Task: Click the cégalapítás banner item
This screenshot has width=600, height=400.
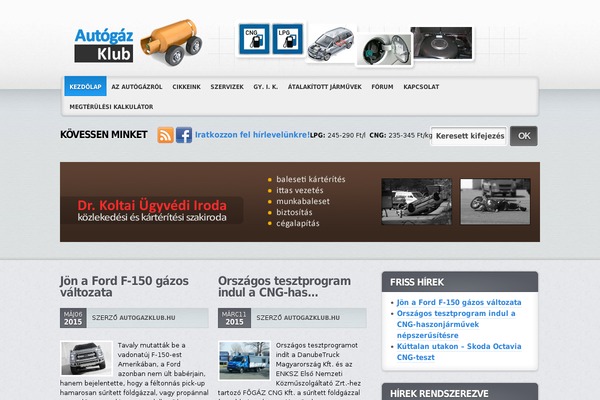Action: [298, 223]
